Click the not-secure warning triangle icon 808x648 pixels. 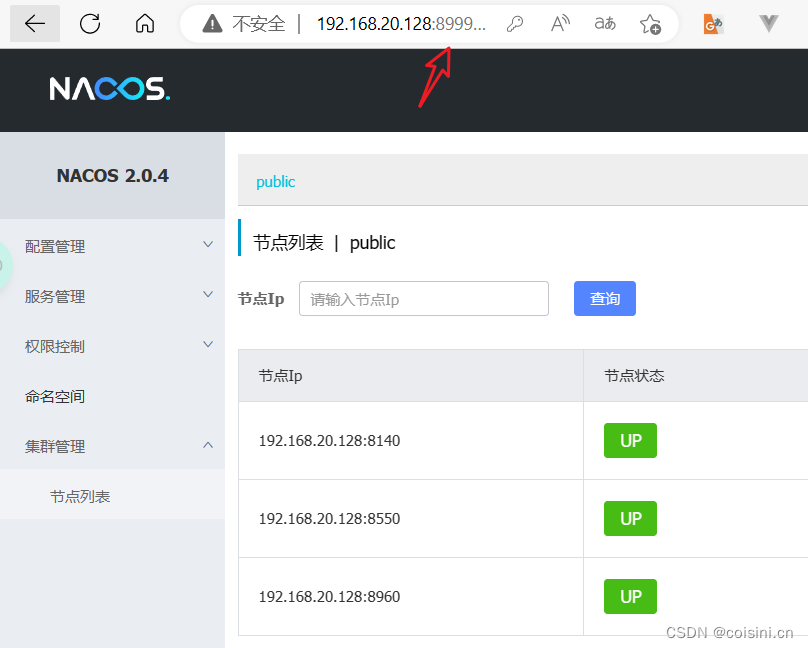[x=212, y=24]
